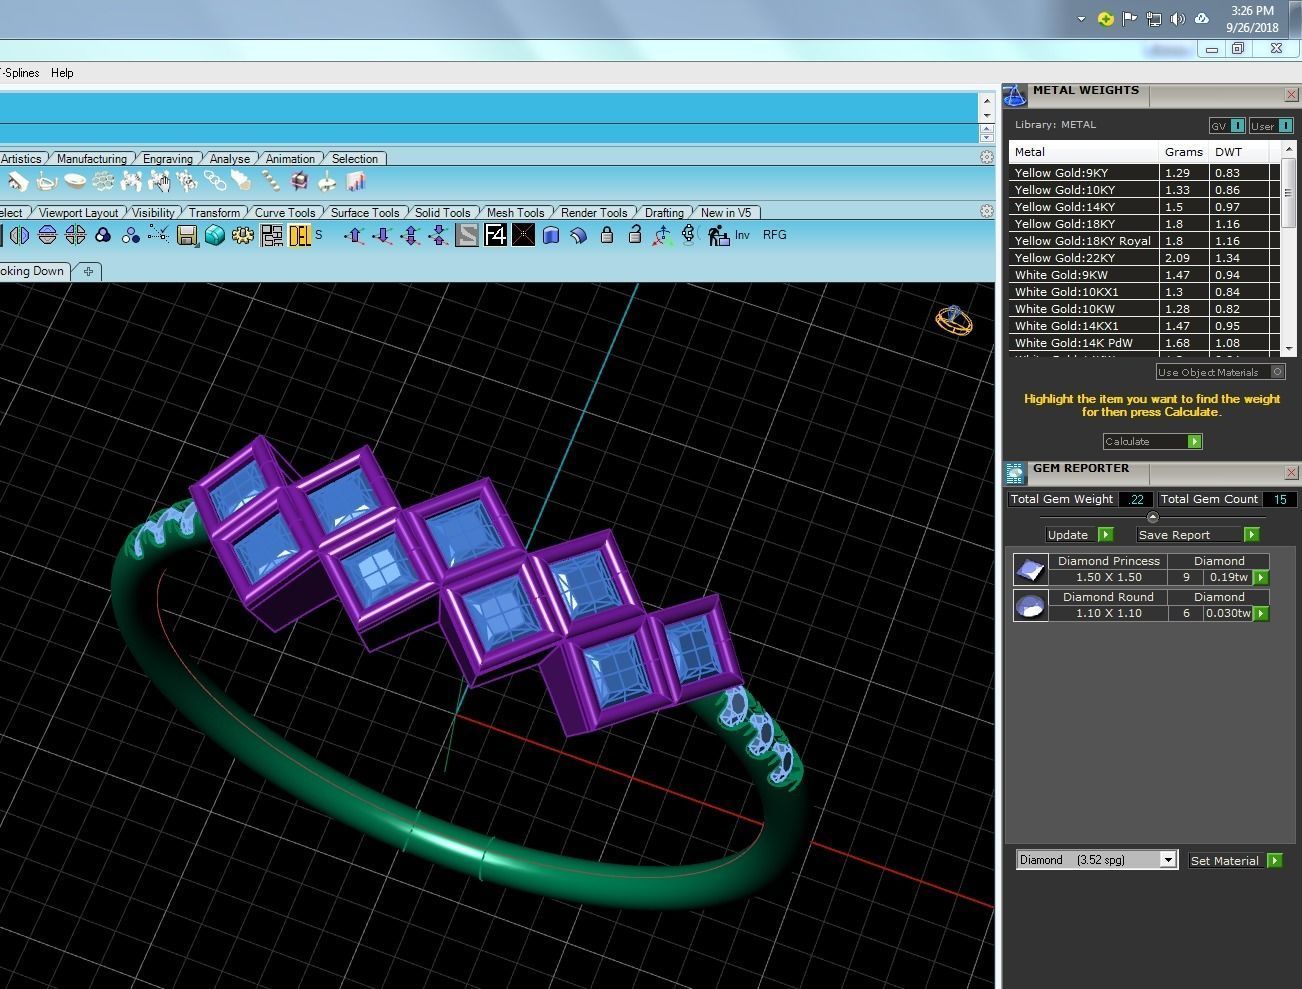Screen dimensions: 1302x989
Task: Click the bar chart icon in the top toolbar
Action: point(355,181)
